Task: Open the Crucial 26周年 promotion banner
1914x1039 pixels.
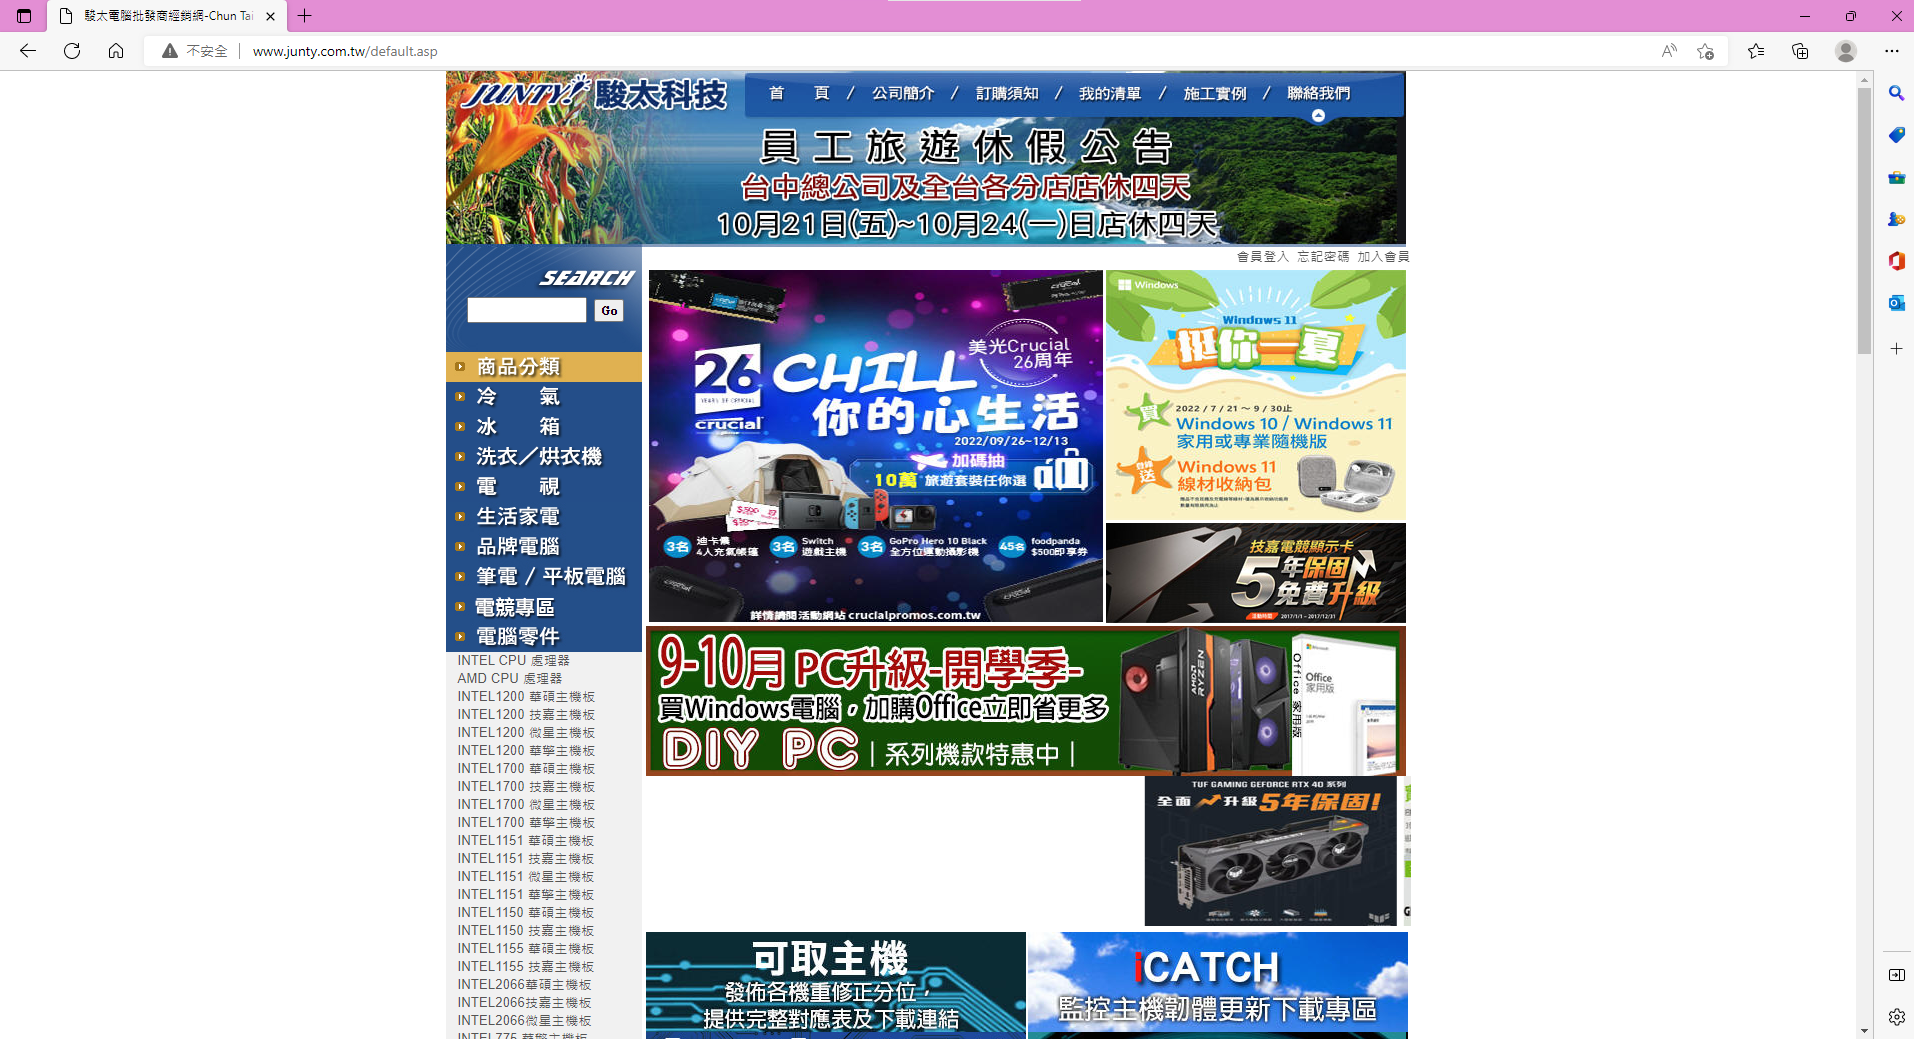Action: [x=876, y=446]
